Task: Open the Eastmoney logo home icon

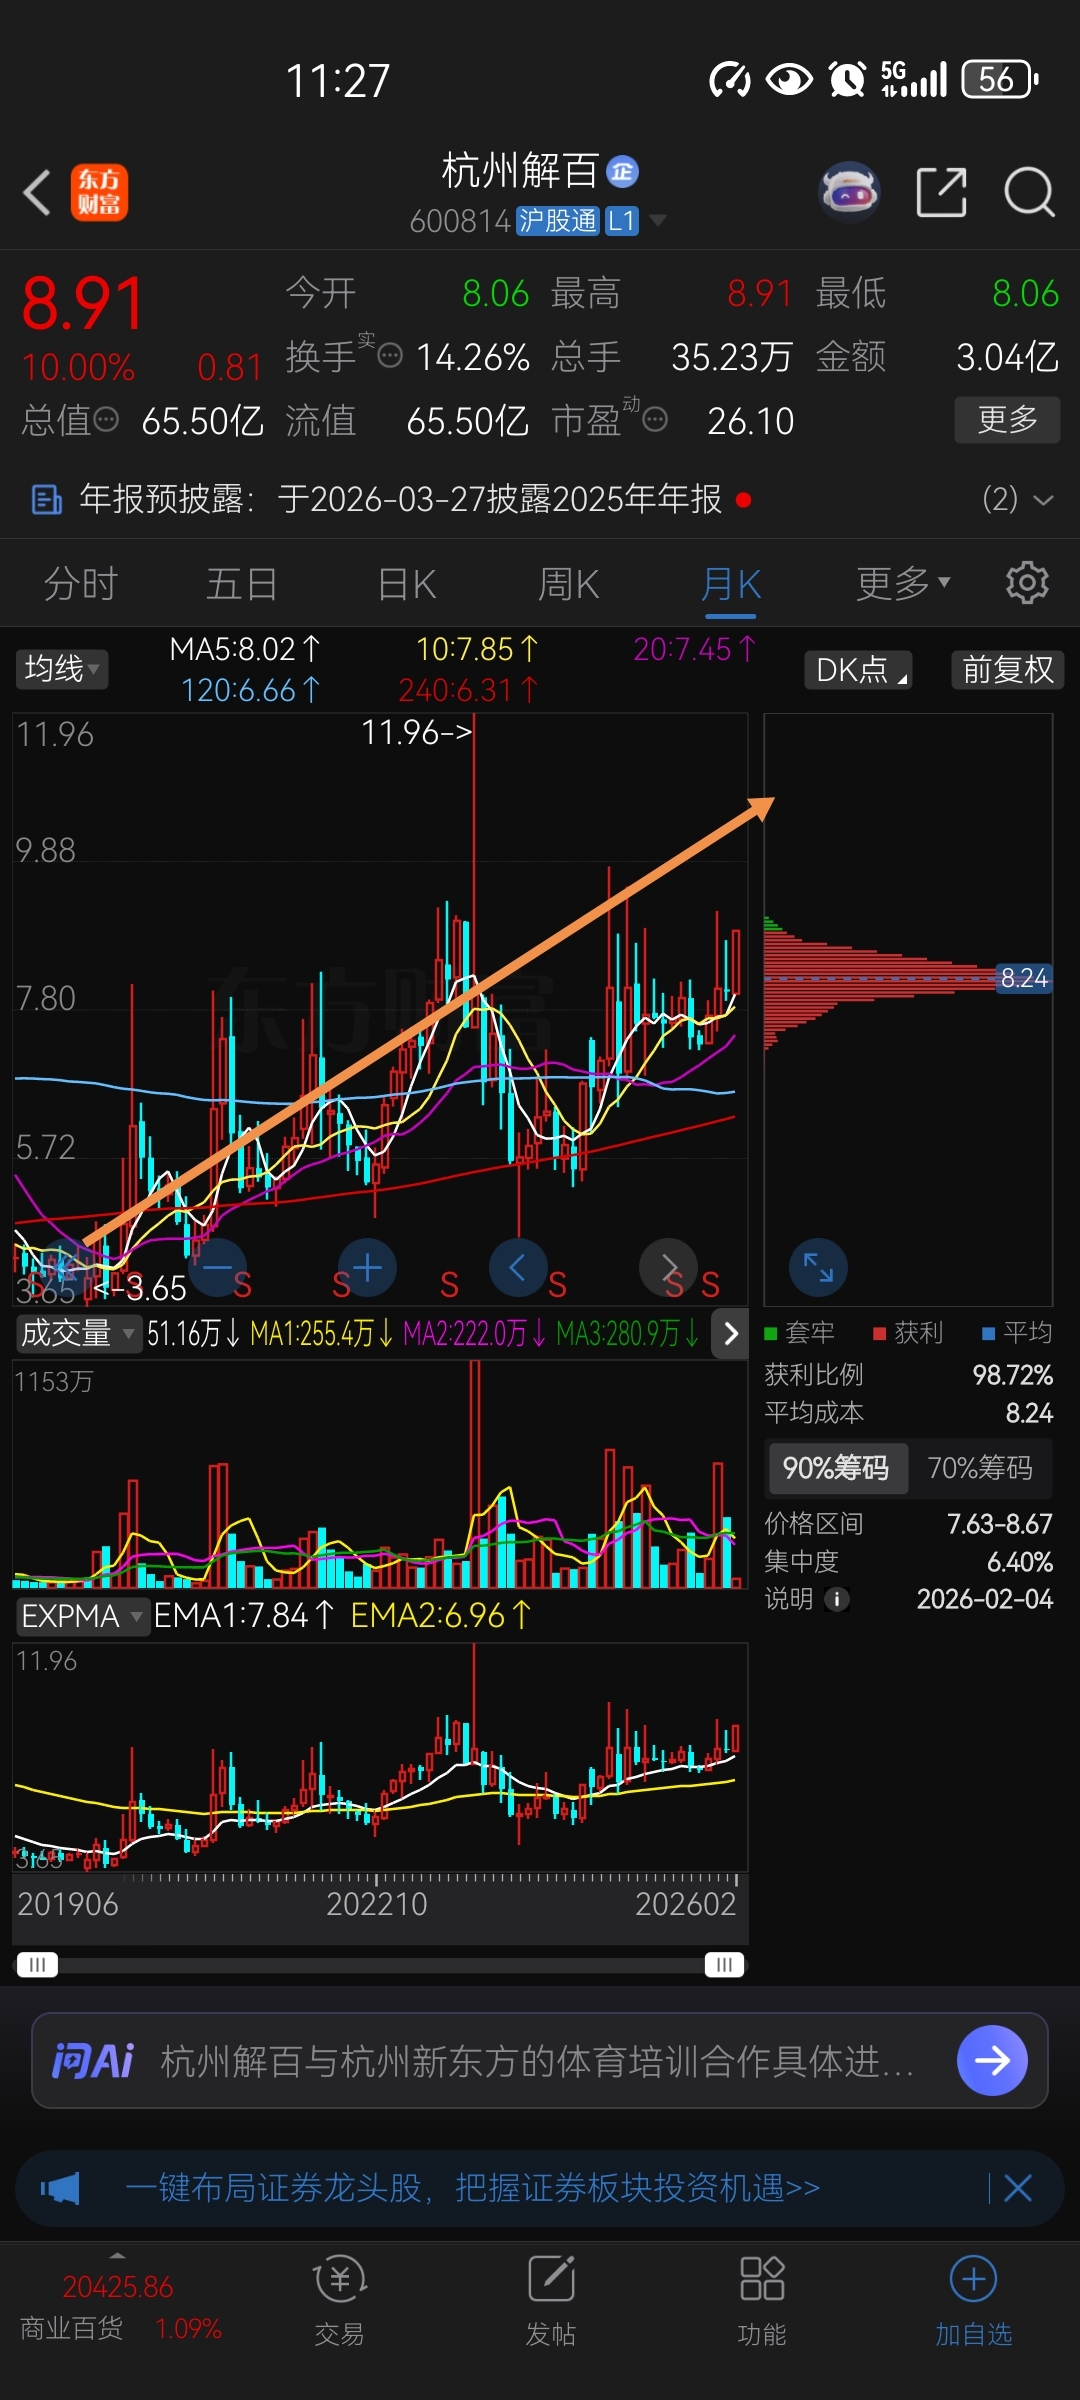Action: [x=99, y=192]
